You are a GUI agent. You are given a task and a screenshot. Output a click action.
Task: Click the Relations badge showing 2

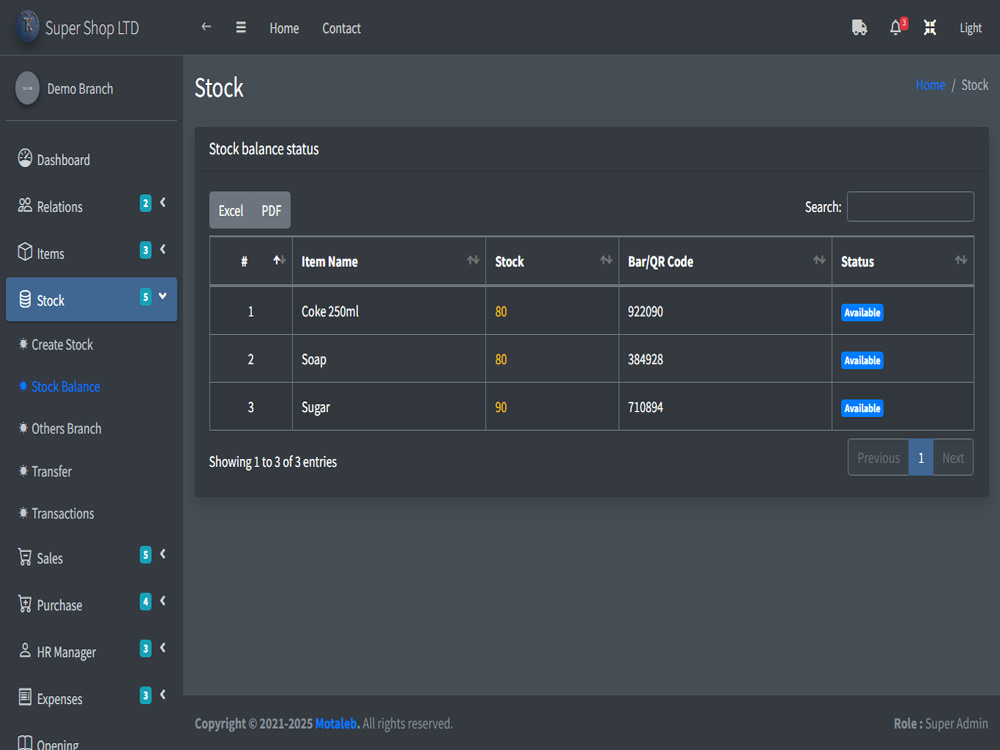[x=145, y=203]
